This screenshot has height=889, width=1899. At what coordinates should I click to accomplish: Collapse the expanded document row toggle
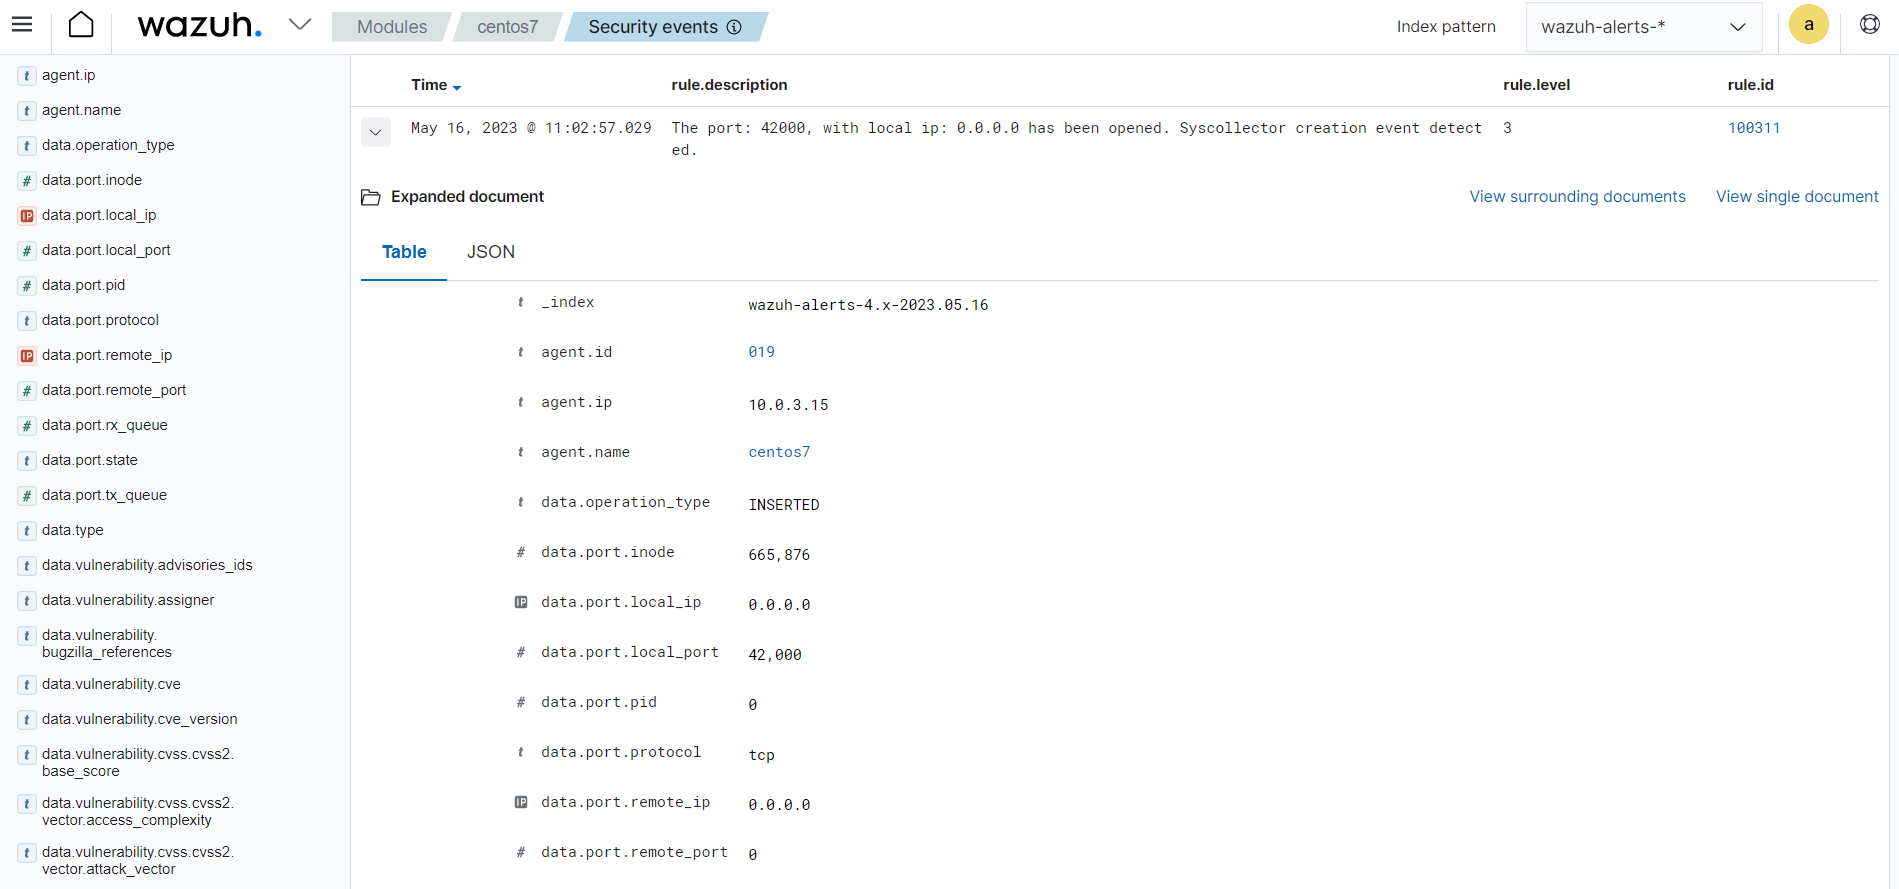coord(376,132)
